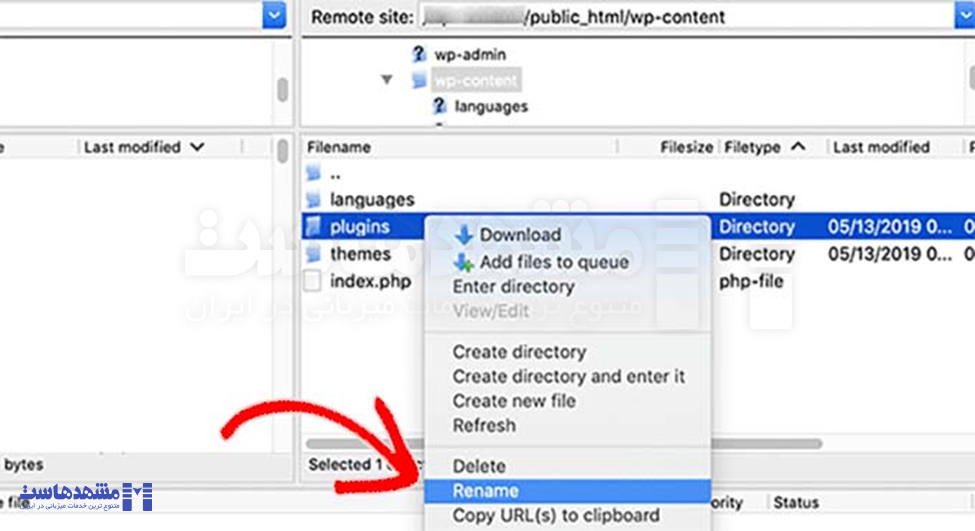Image resolution: width=975 pixels, height=531 pixels.
Task: Select Delete in the context menu
Action: (x=479, y=466)
